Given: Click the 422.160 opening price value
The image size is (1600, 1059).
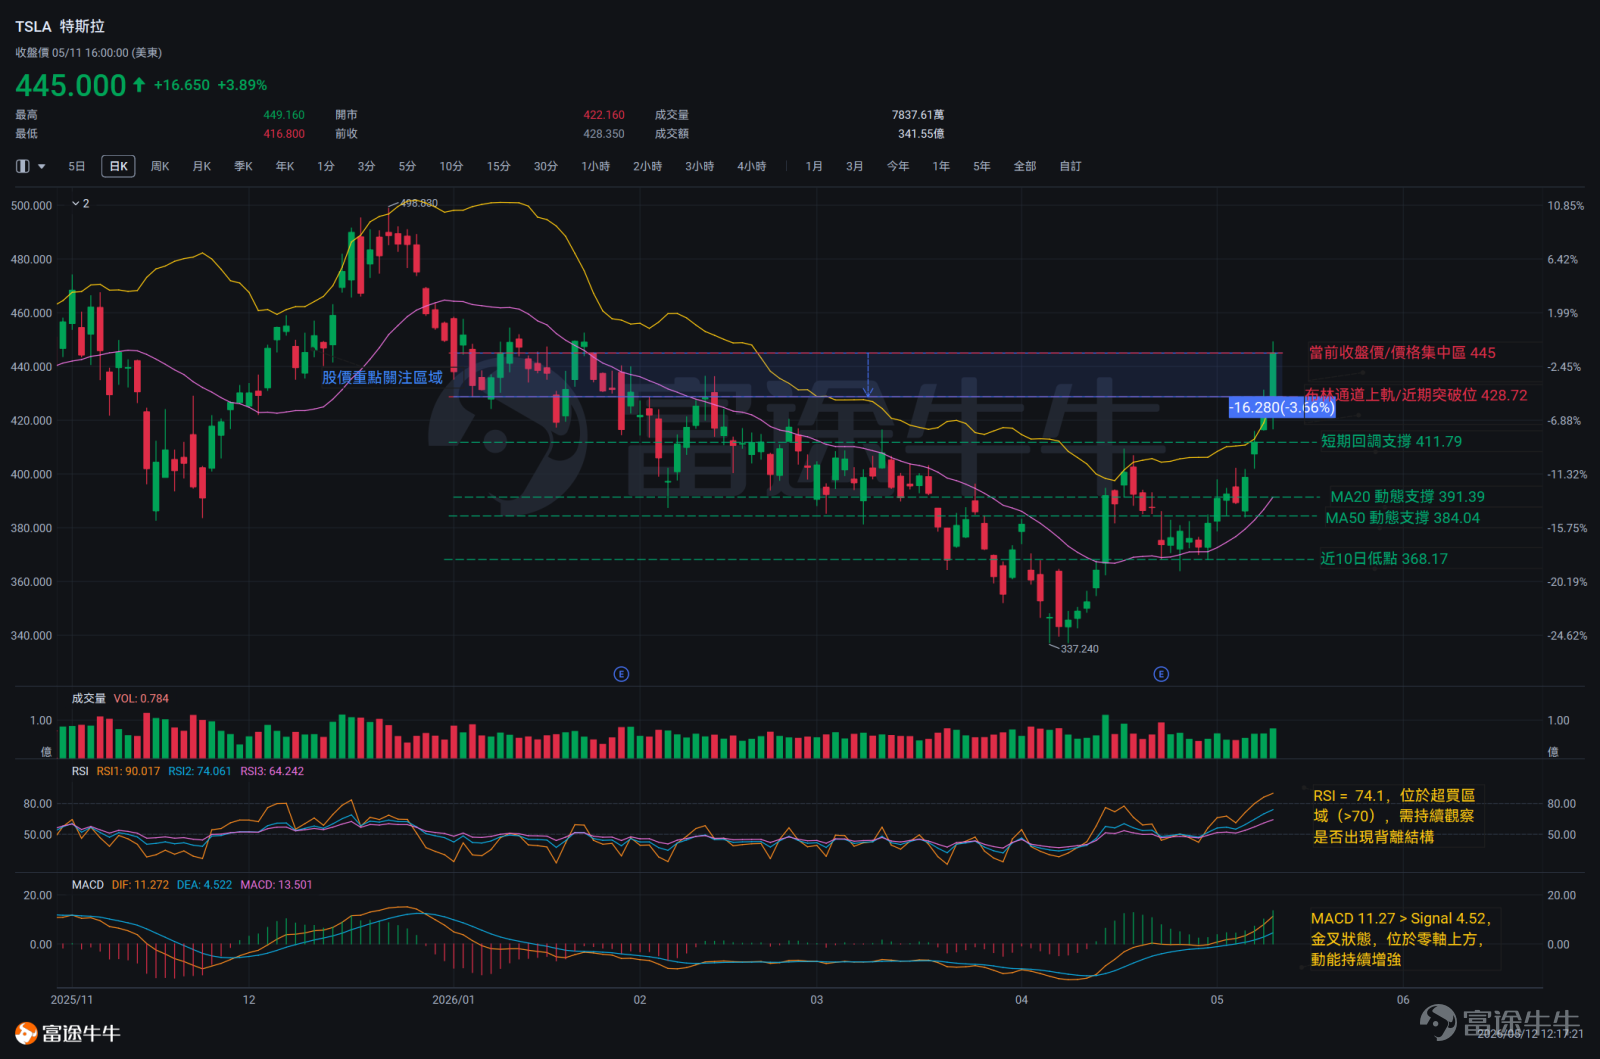Looking at the screenshot, I should tap(604, 115).
